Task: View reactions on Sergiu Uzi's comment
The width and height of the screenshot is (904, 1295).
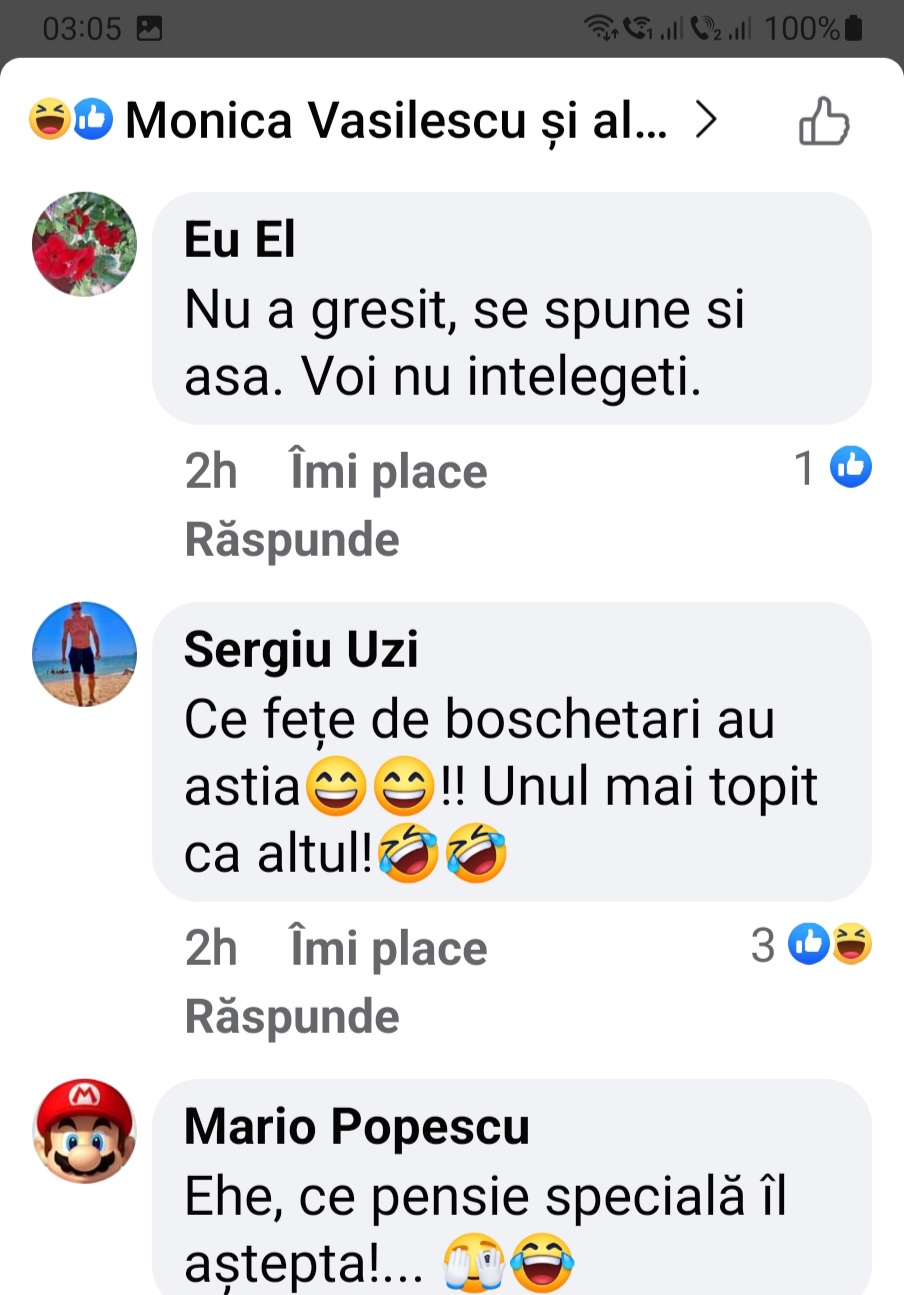Action: point(829,944)
